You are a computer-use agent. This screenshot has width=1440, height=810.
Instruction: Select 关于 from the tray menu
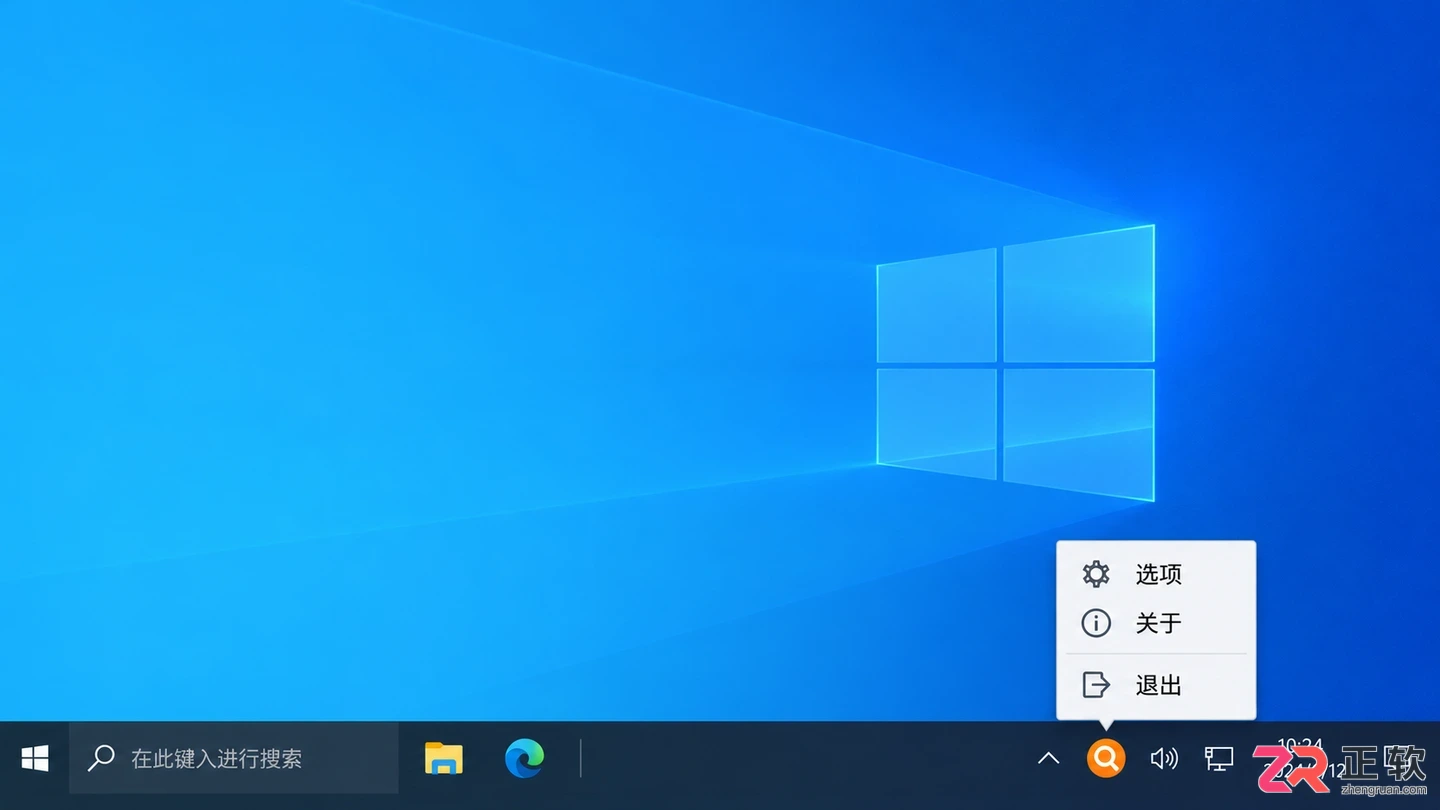pos(1156,624)
